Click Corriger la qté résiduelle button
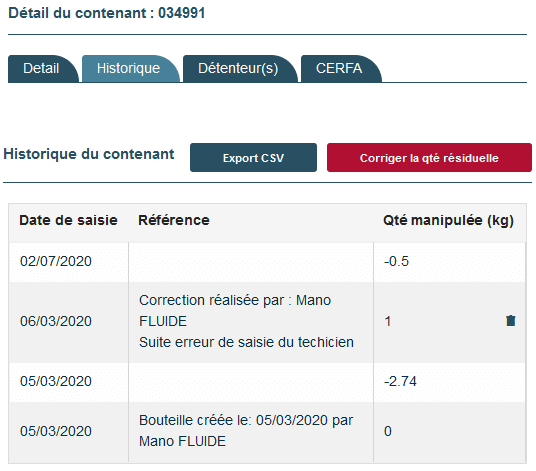This screenshot has width=536, height=471. click(x=429, y=158)
